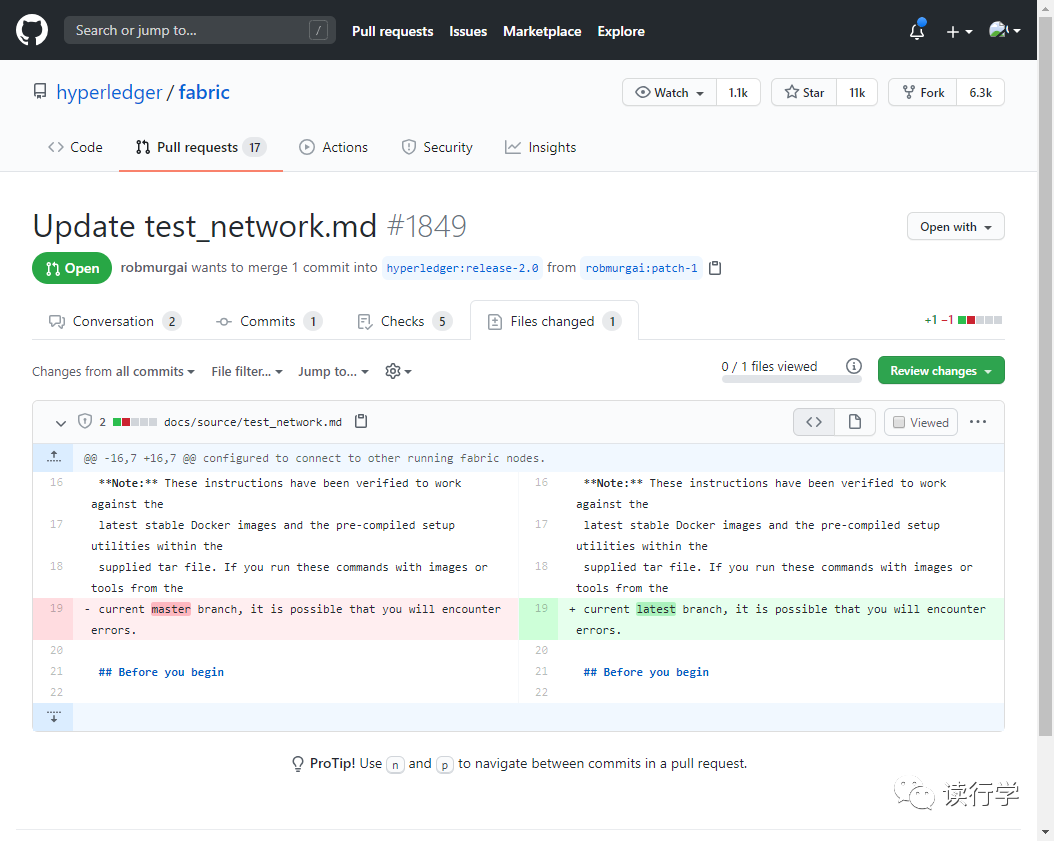This screenshot has height=841, width=1054.
Task: Open robmurgai's profile link
Action: pyautogui.click(x=154, y=268)
